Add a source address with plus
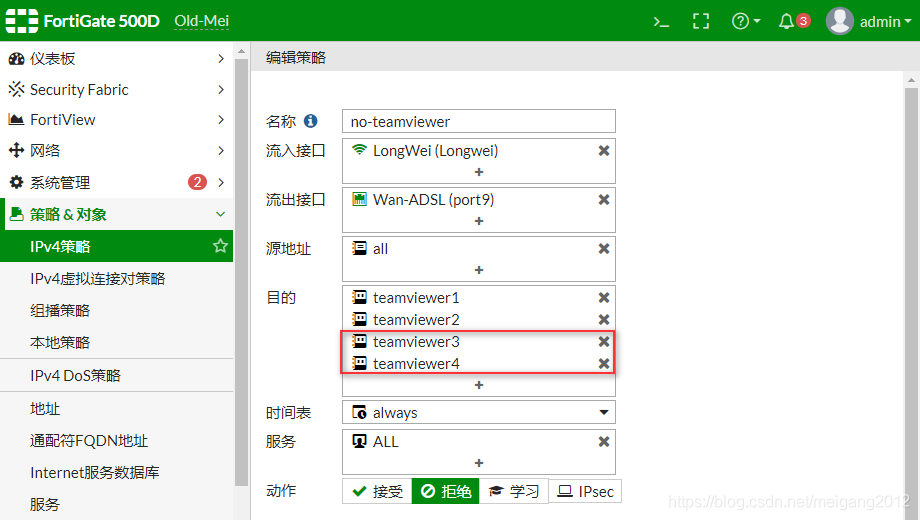920x520 pixels. pyautogui.click(x=479, y=270)
